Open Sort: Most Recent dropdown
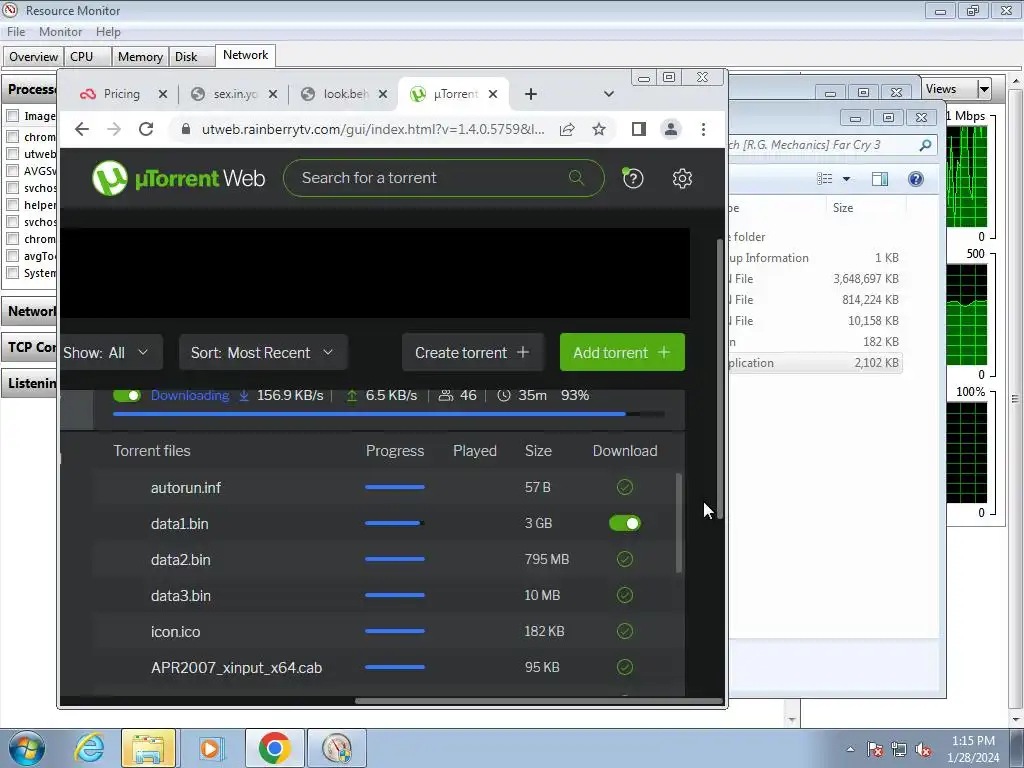The height and width of the screenshot is (768, 1024). point(263,353)
